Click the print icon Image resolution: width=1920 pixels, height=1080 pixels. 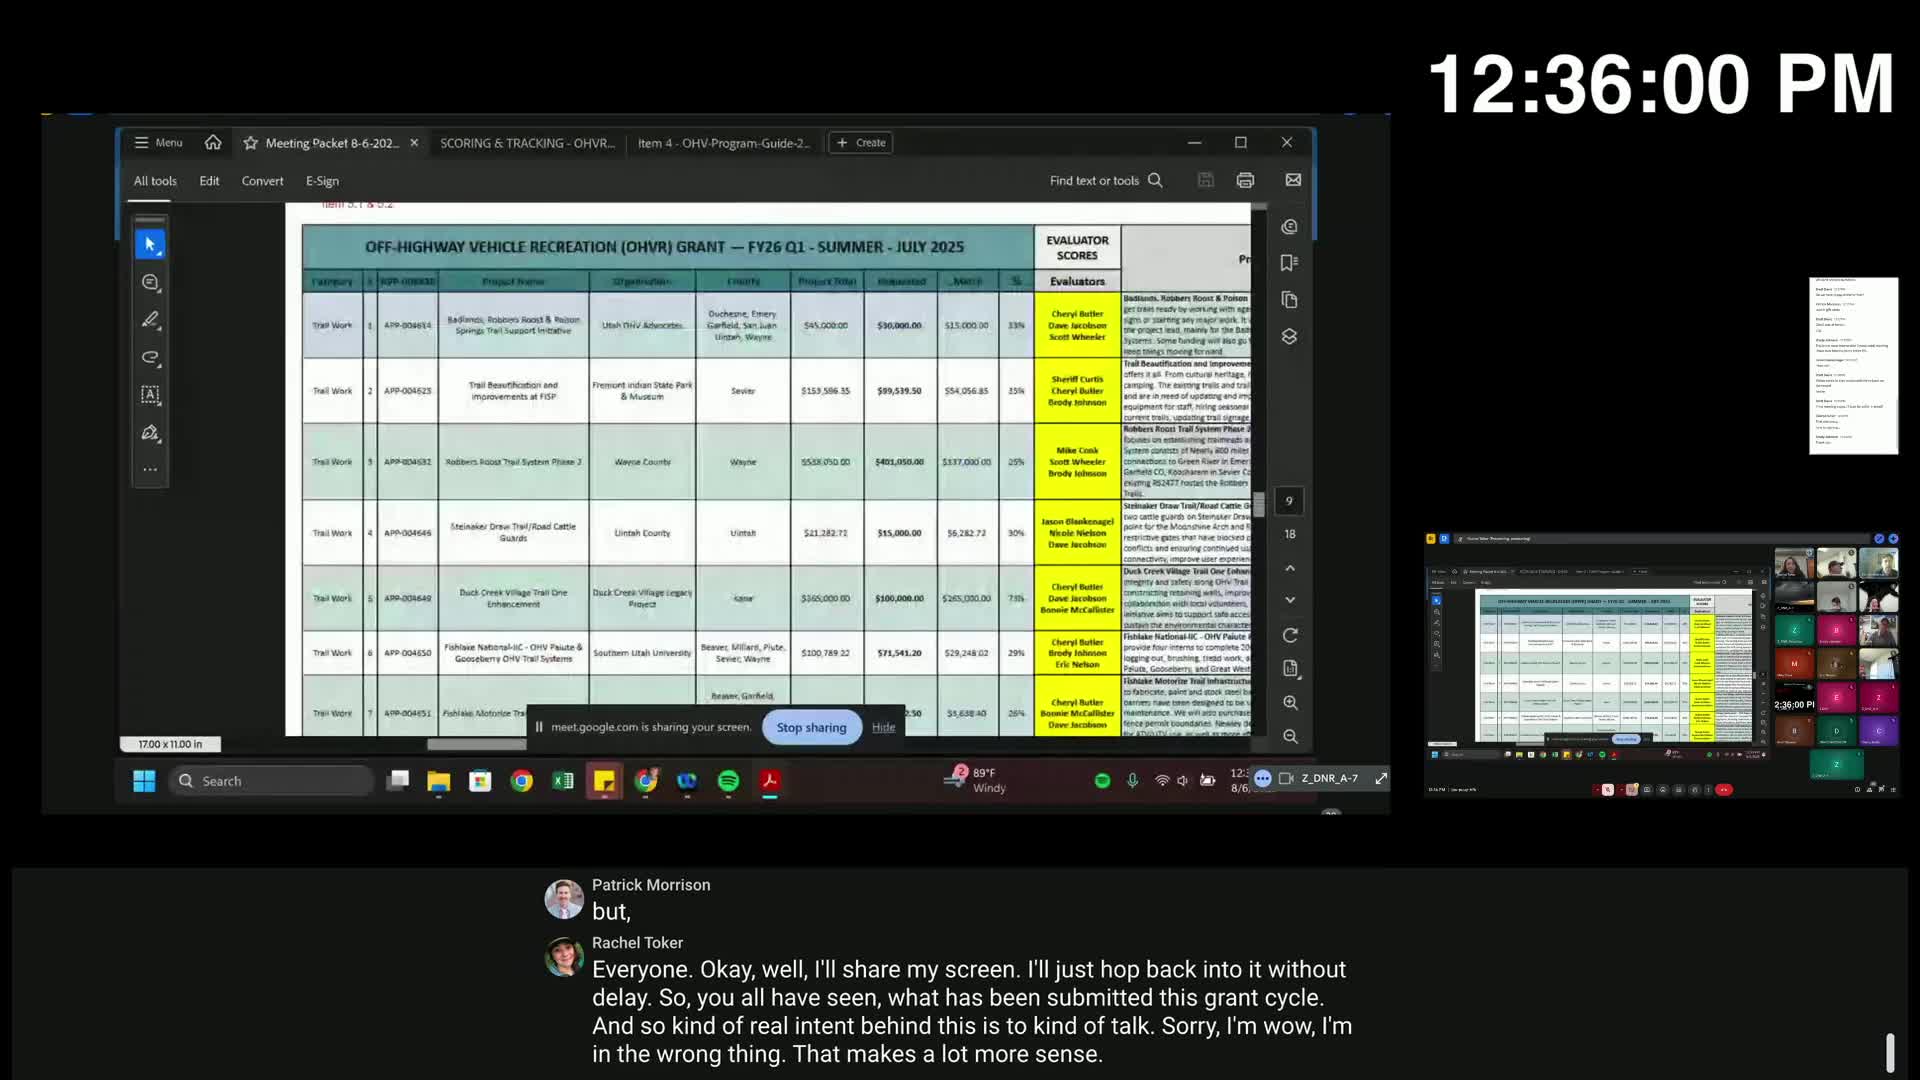1245,180
